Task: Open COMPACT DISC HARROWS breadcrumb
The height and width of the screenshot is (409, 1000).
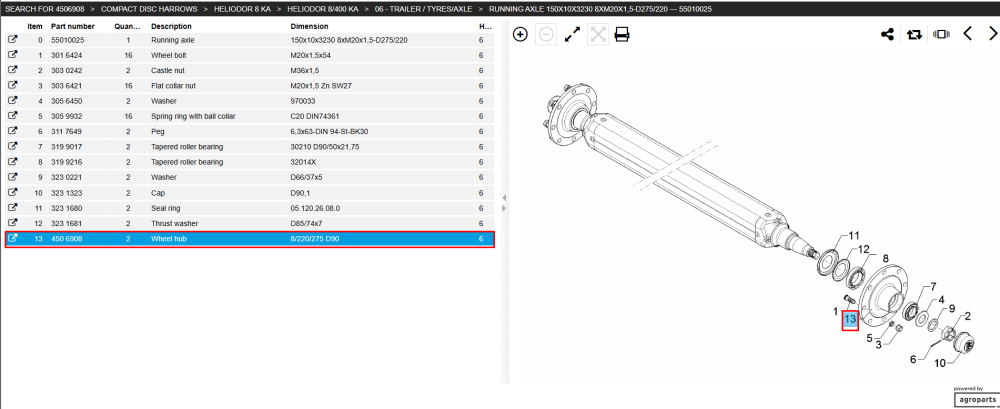Action: (149, 9)
